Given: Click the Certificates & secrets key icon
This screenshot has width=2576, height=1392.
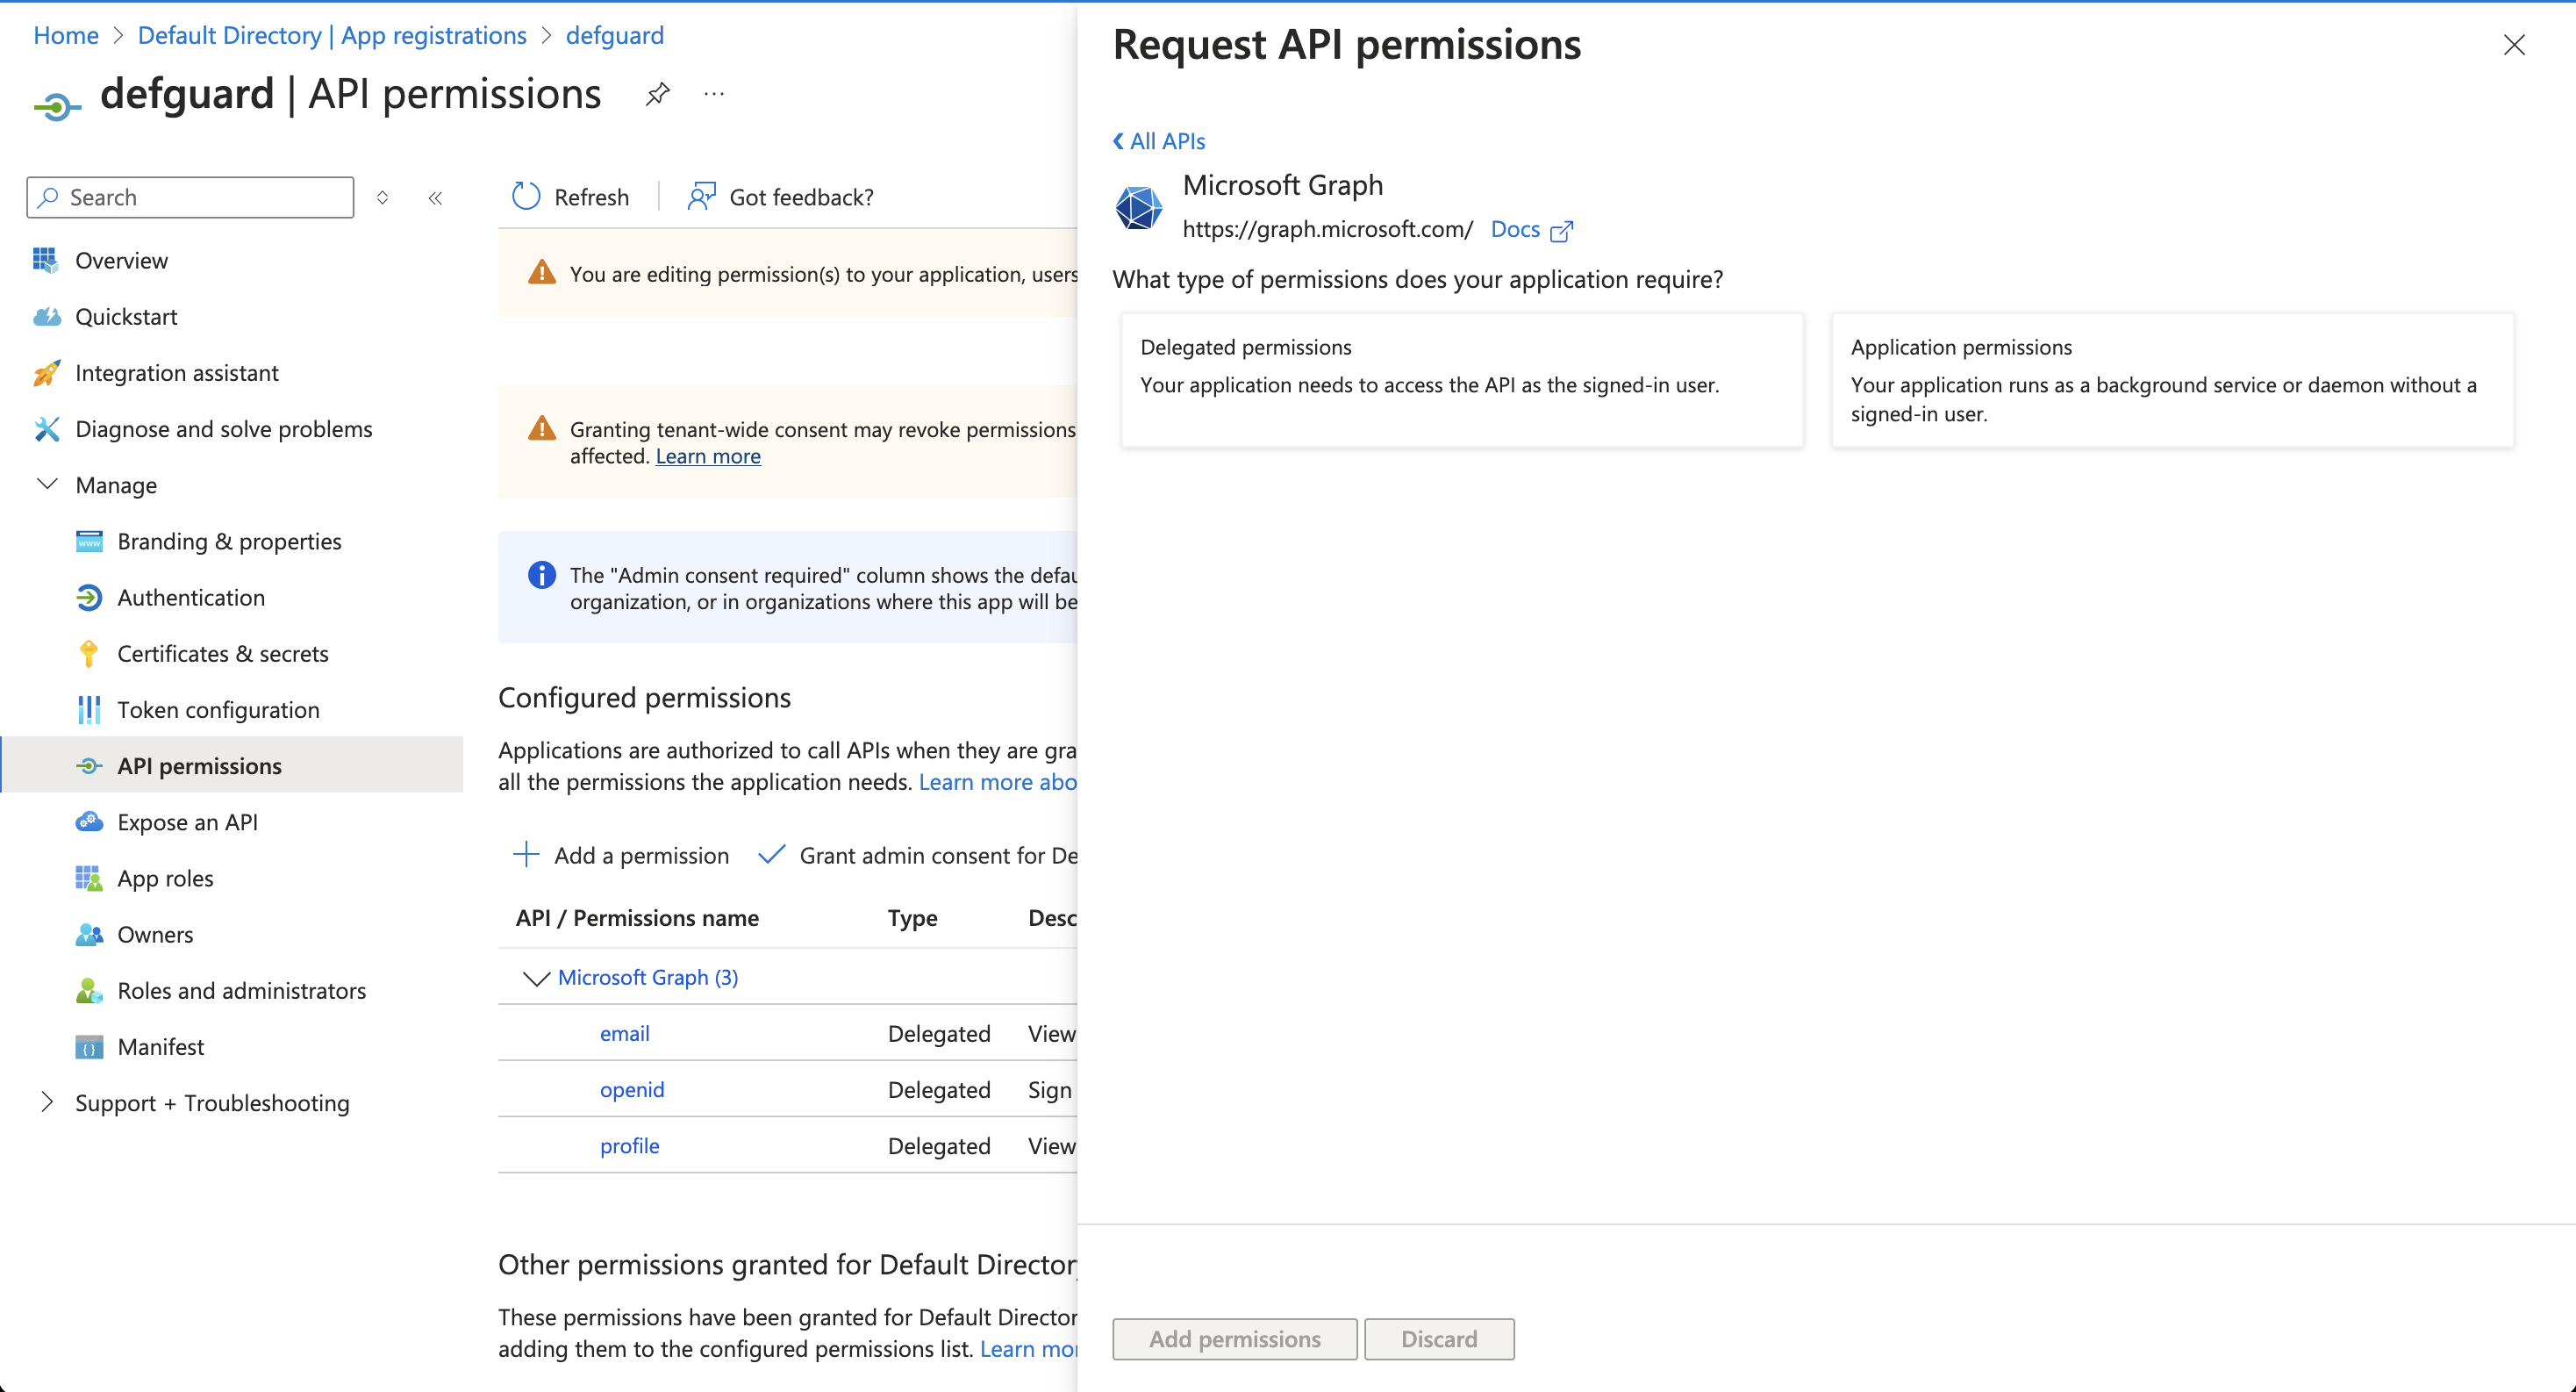Looking at the screenshot, I should pos(88,654).
